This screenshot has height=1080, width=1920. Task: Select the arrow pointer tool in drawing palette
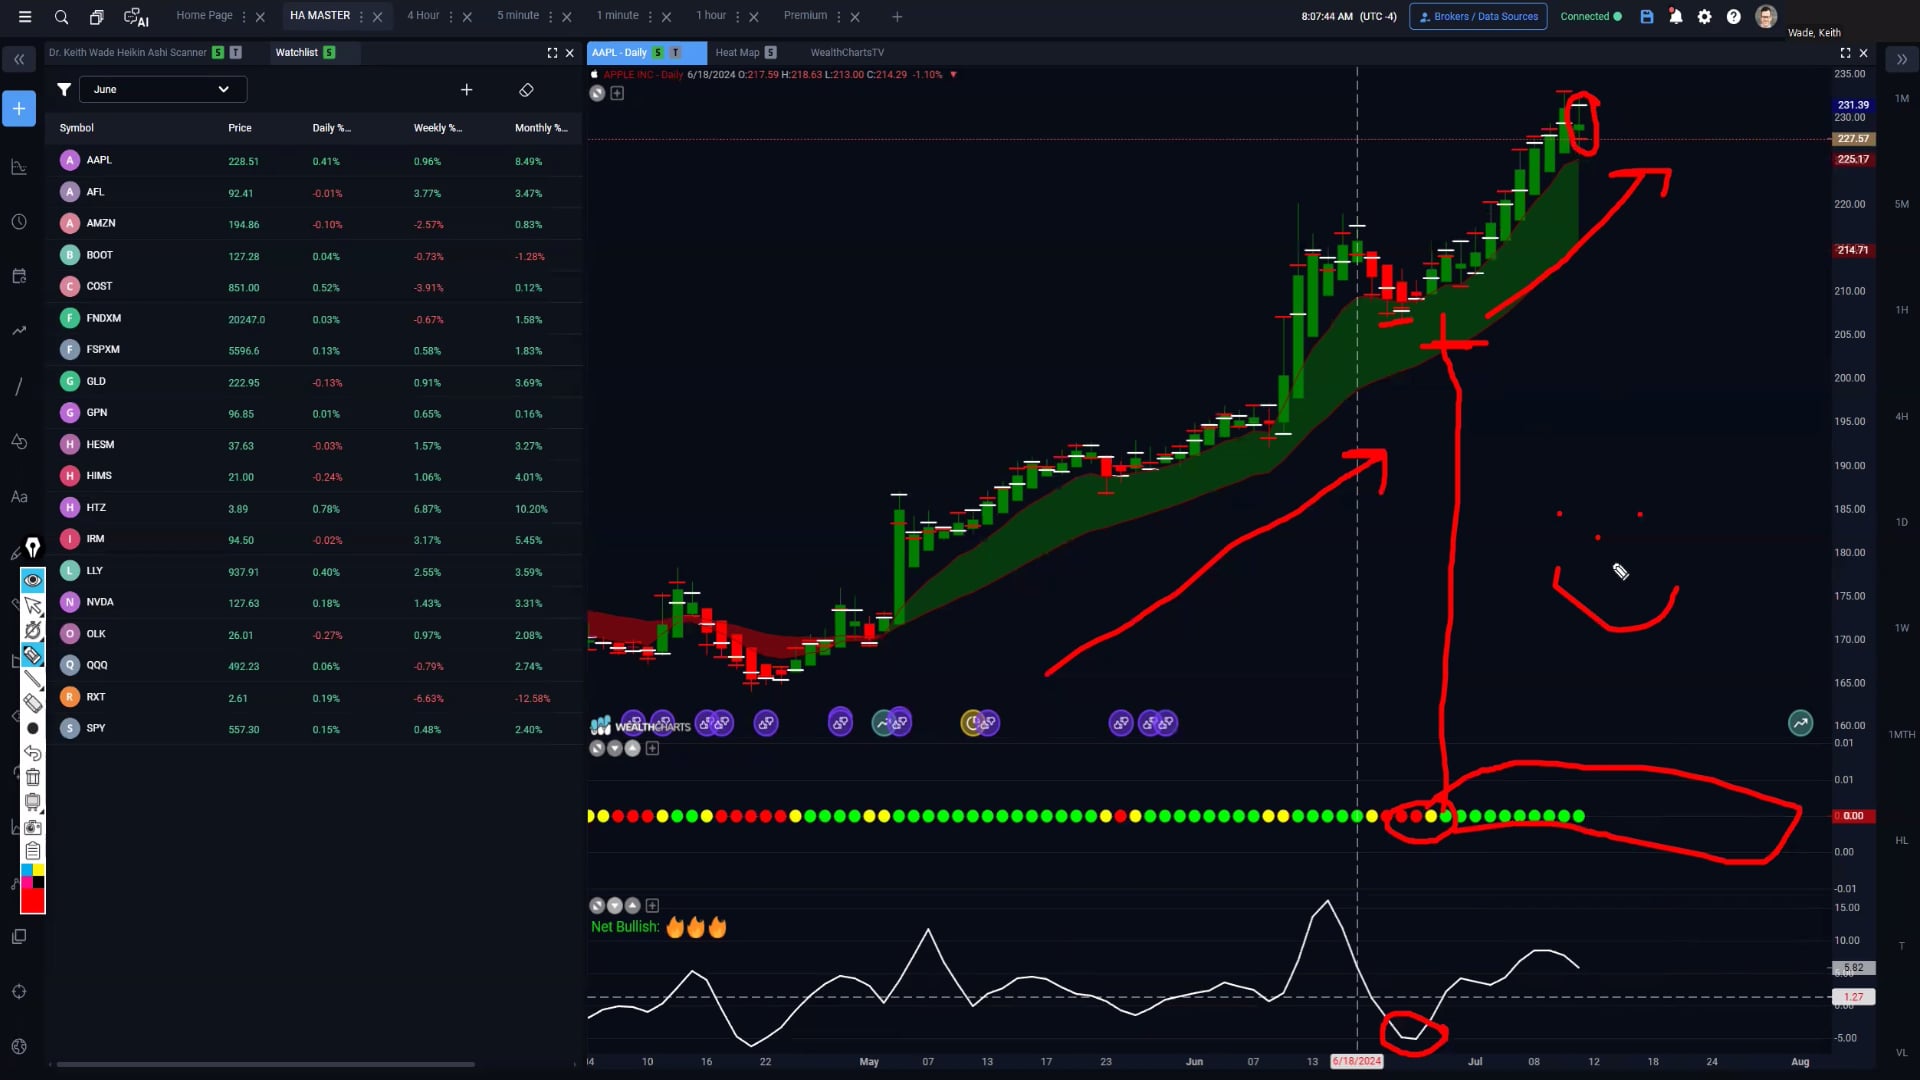[x=33, y=606]
